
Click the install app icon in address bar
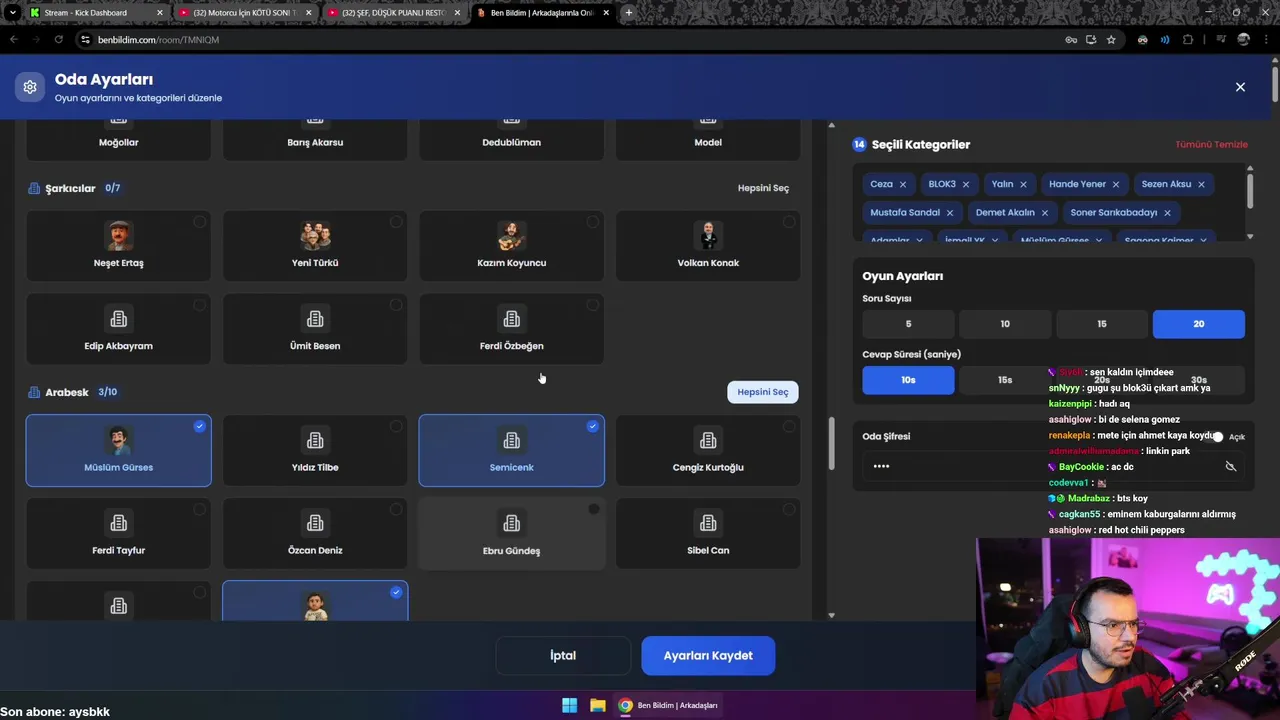coord(1091,39)
